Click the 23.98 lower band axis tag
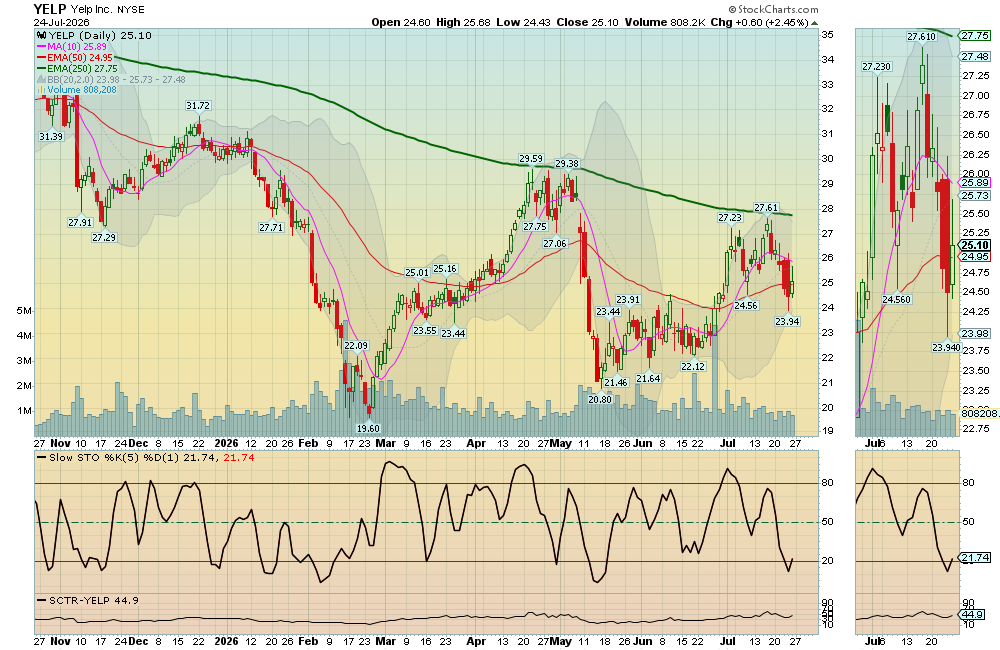The height and width of the screenshot is (650, 1000). [x=975, y=334]
